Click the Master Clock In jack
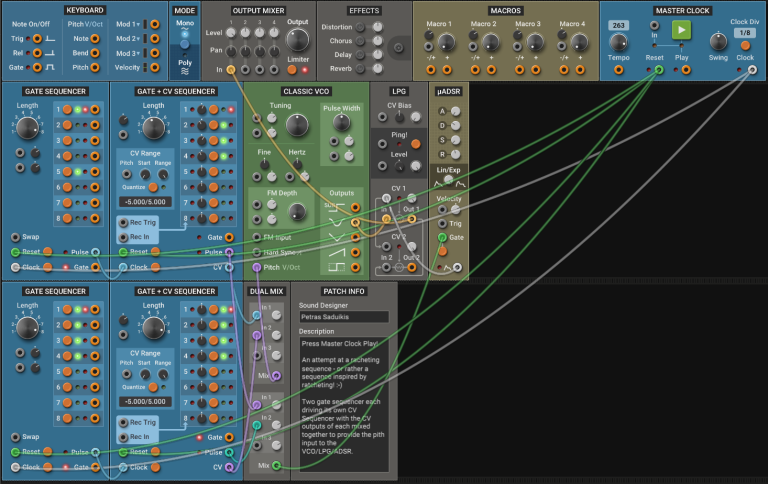This screenshot has width=768, height=484. [x=654, y=25]
